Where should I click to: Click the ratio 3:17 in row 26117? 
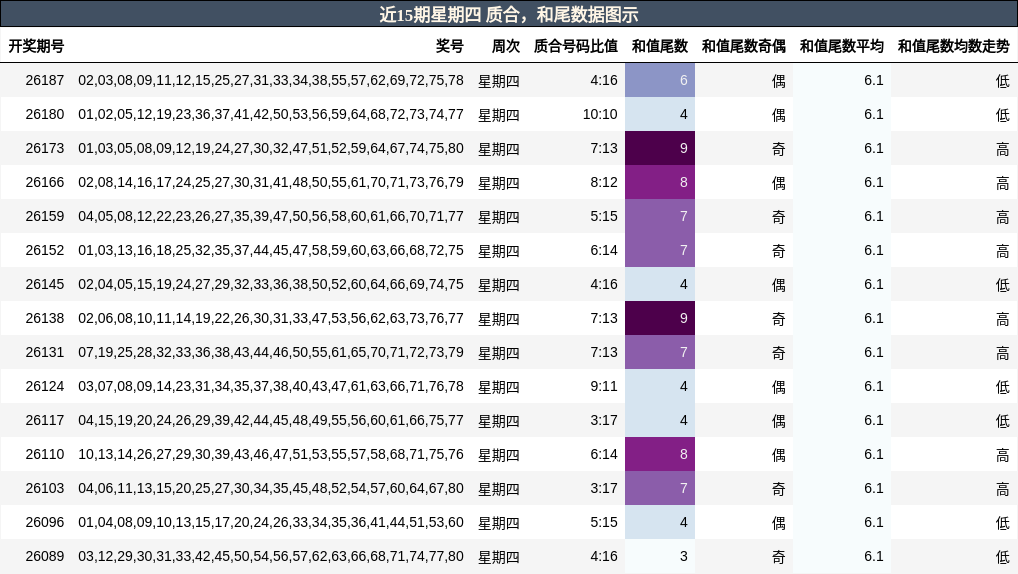(x=604, y=420)
